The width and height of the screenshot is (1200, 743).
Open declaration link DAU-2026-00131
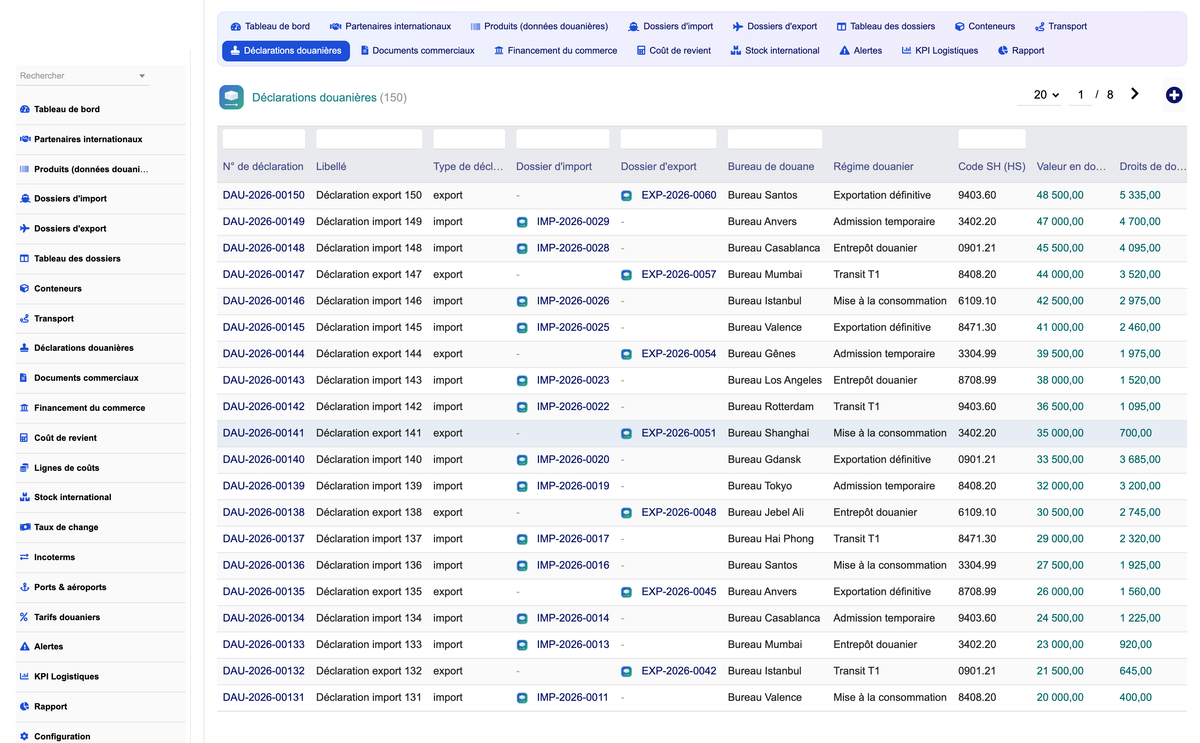point(264,698)
